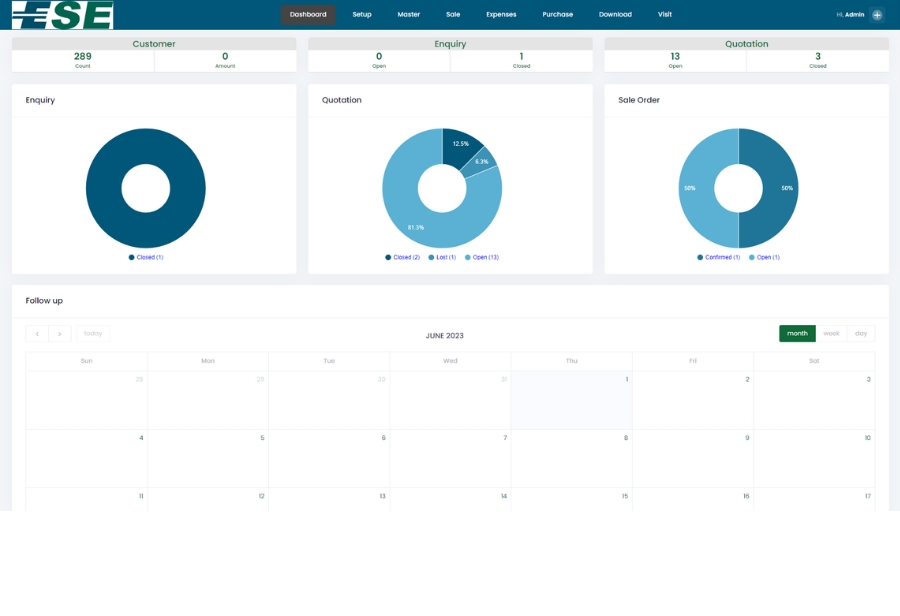The width and height of the screenshot is (900, 616).
Task: Select June 4 in the calendar
Action: pyautogui.click(x=87, y=458)
